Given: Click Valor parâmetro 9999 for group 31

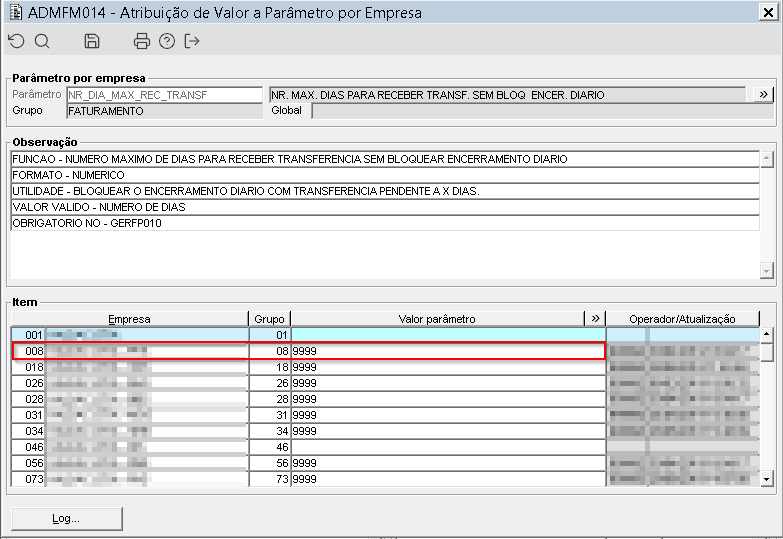Looking at the screenshot, I should tap(448, 415).
